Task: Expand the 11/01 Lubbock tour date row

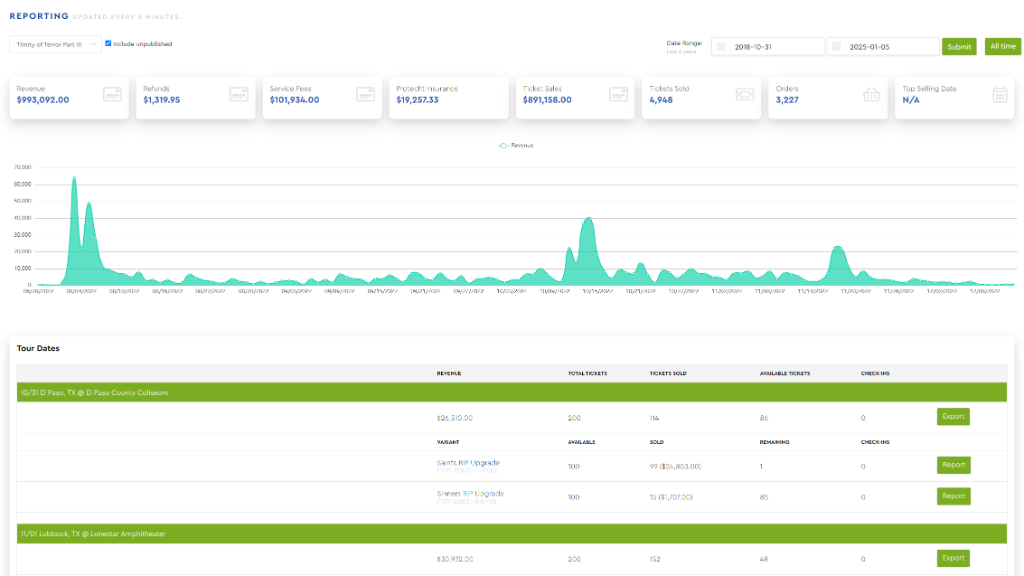Action: click(x=92, y=534)
